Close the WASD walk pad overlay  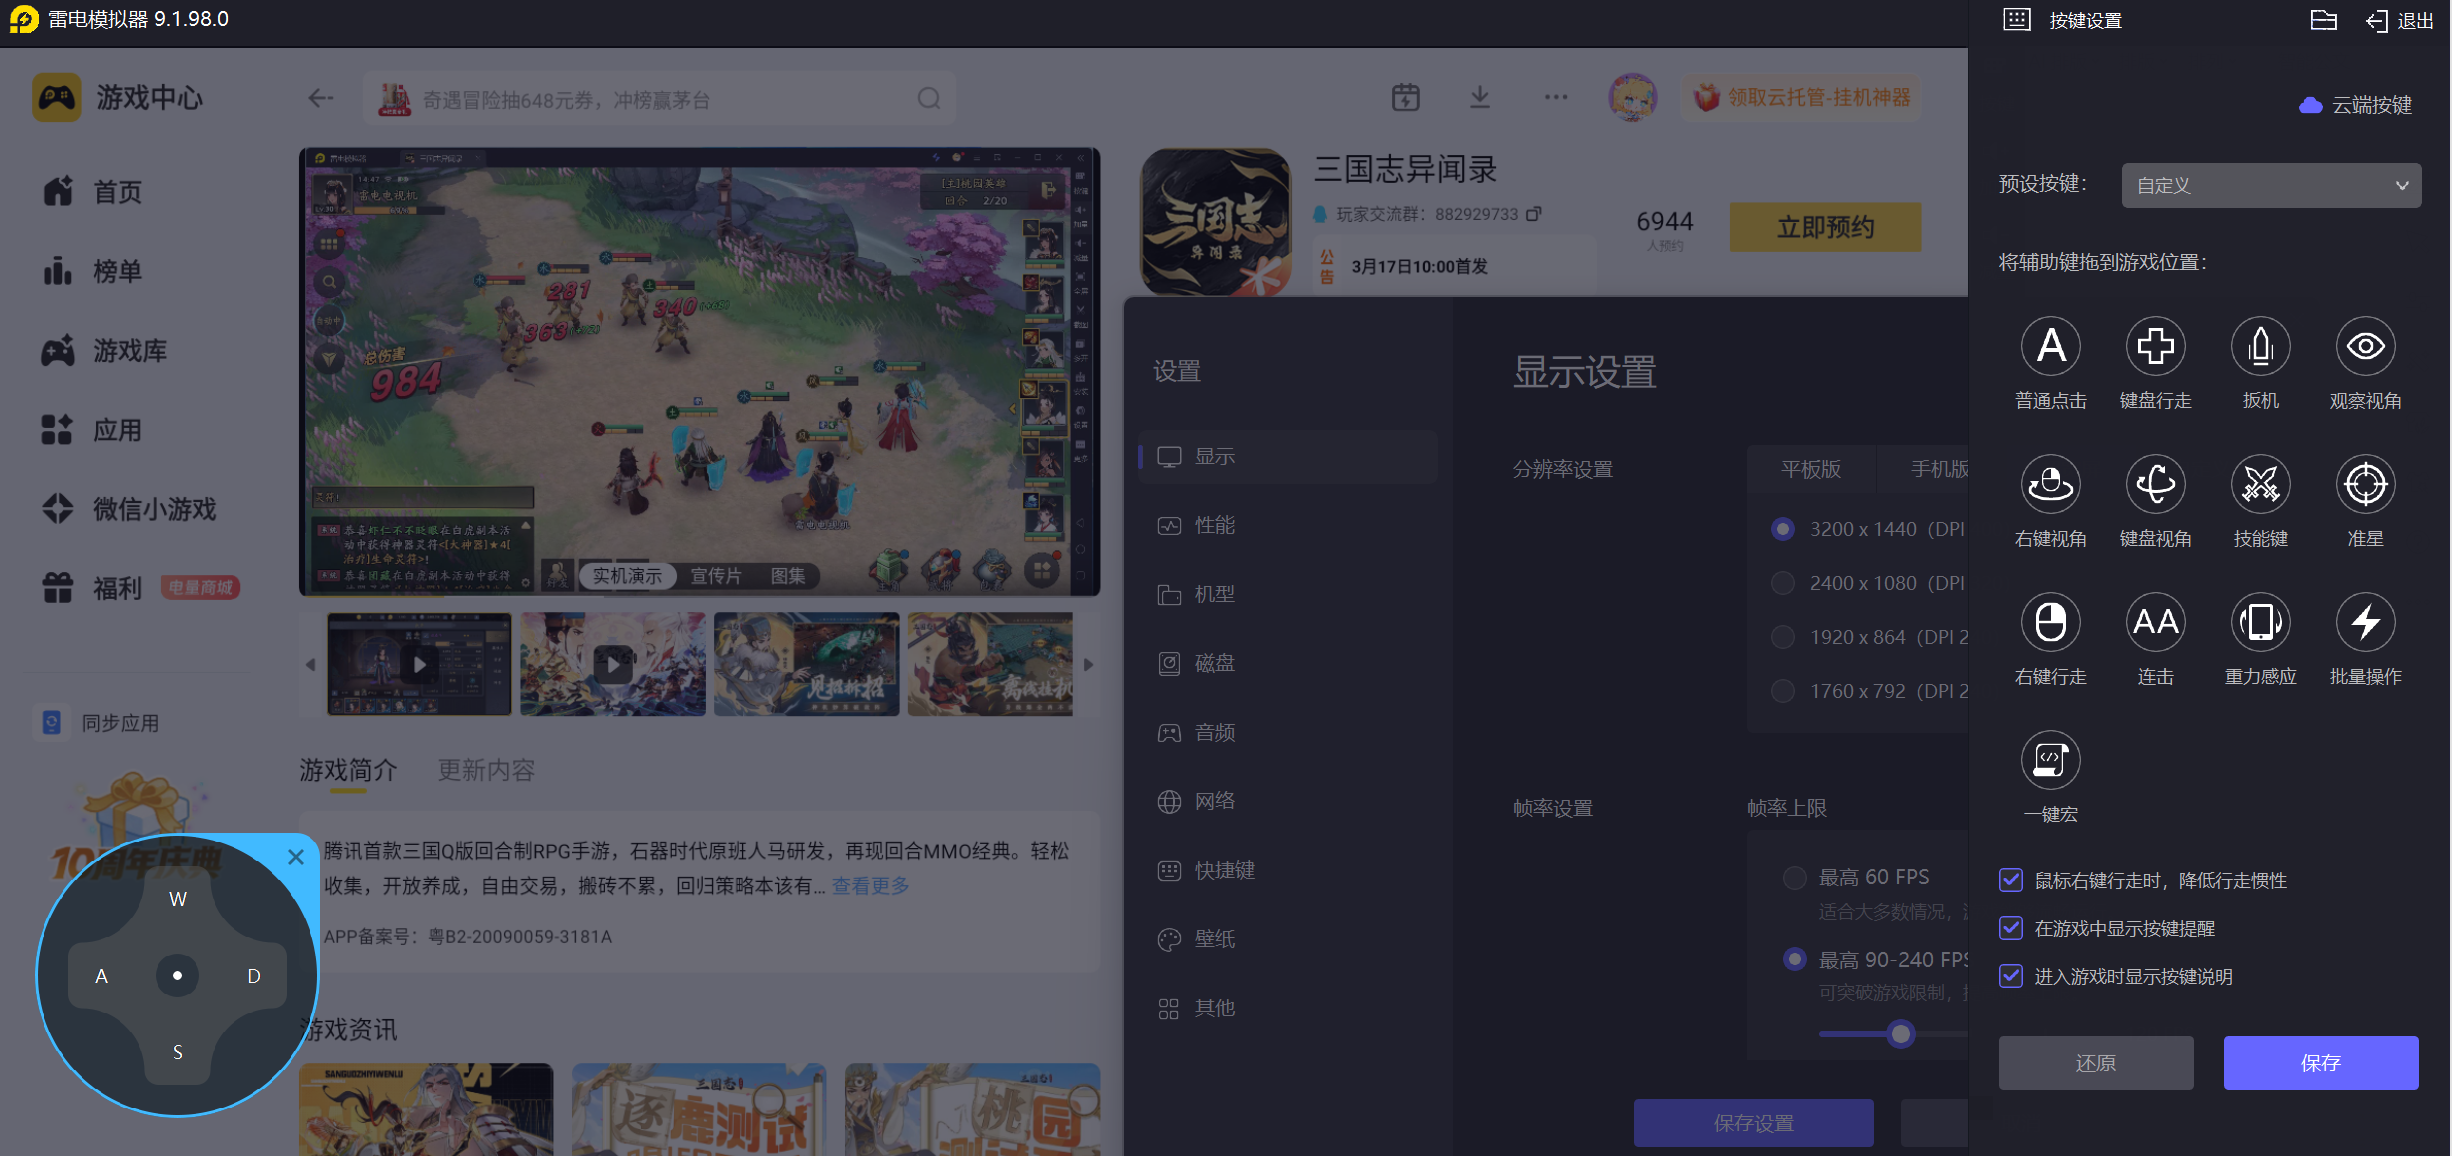[x=295, y=857]
